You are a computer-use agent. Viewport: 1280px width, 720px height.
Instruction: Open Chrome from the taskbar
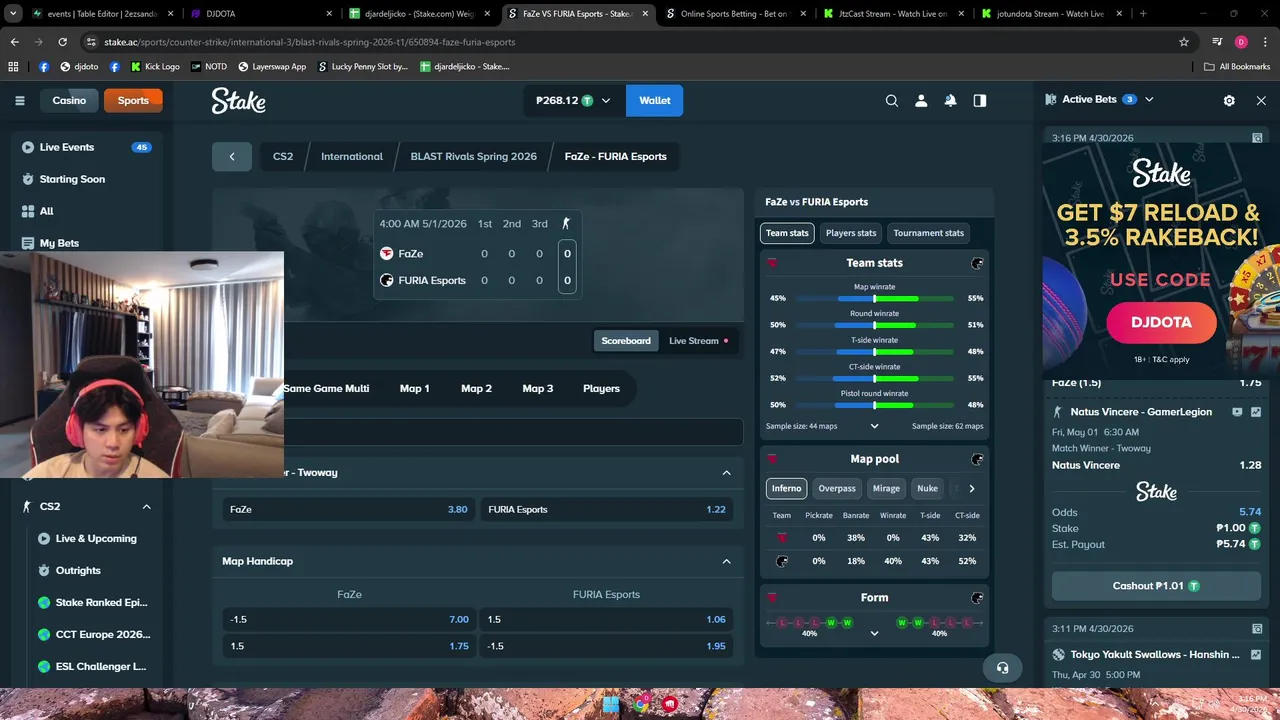tap(640, 704)
